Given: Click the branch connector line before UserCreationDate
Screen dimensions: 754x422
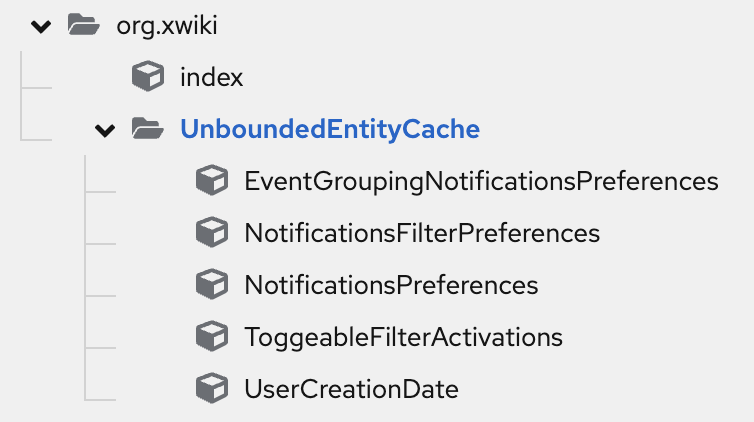Looking at the screenshot, I should [x=100, y=399].
